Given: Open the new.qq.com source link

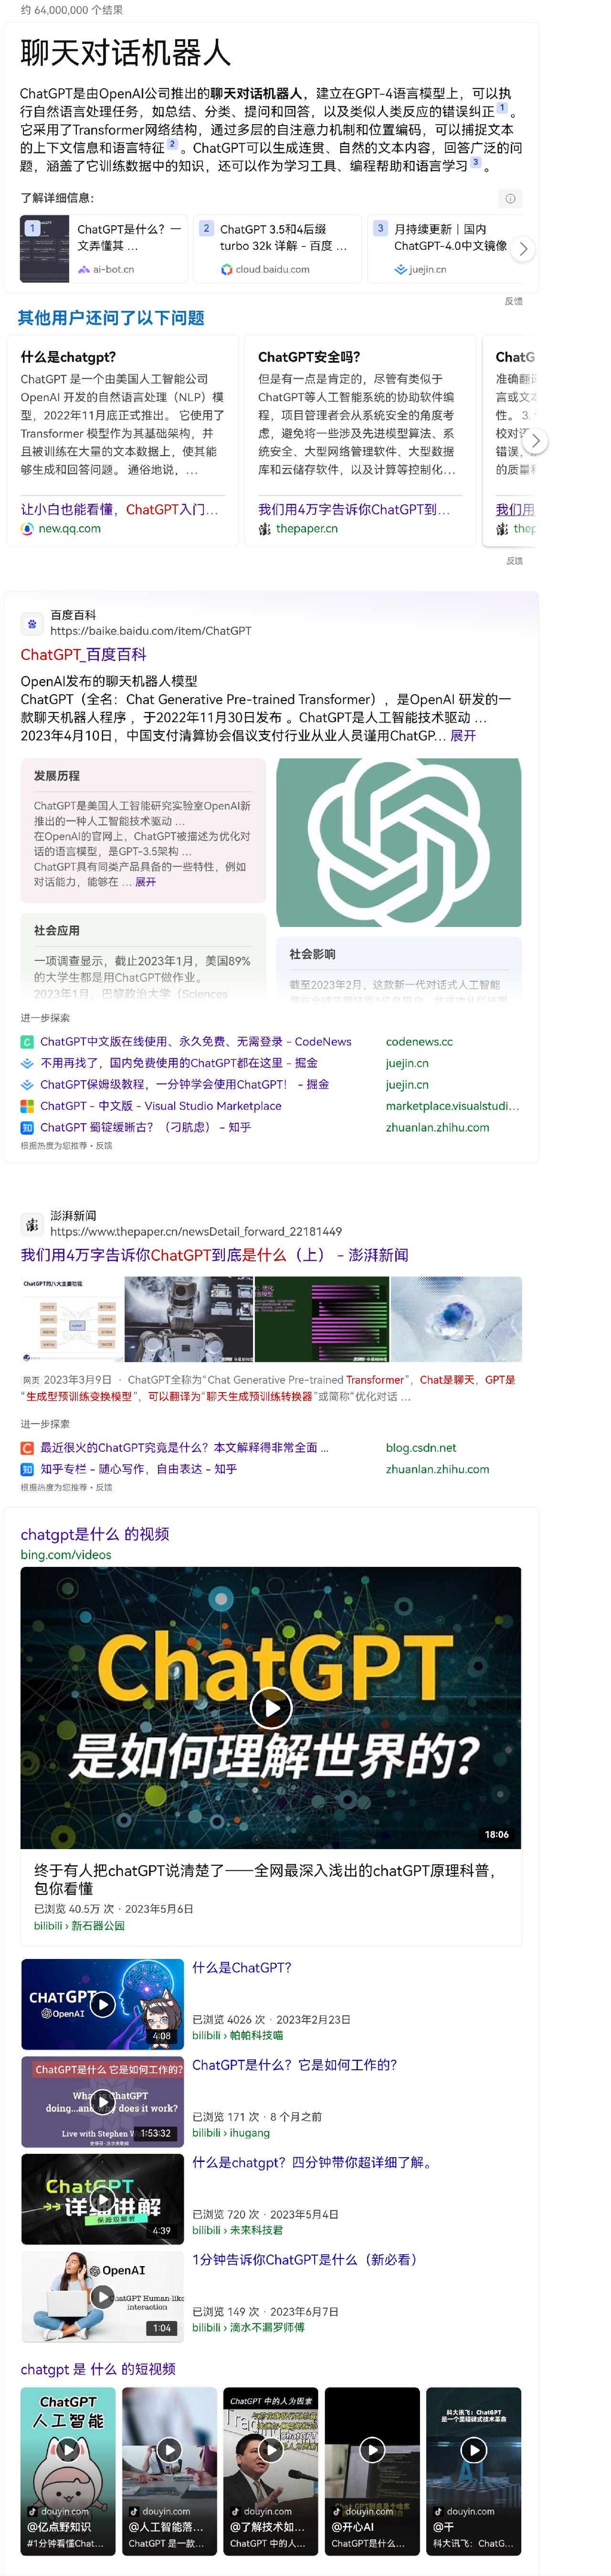Looking at the screenshot, I should (x=69, y=529).
